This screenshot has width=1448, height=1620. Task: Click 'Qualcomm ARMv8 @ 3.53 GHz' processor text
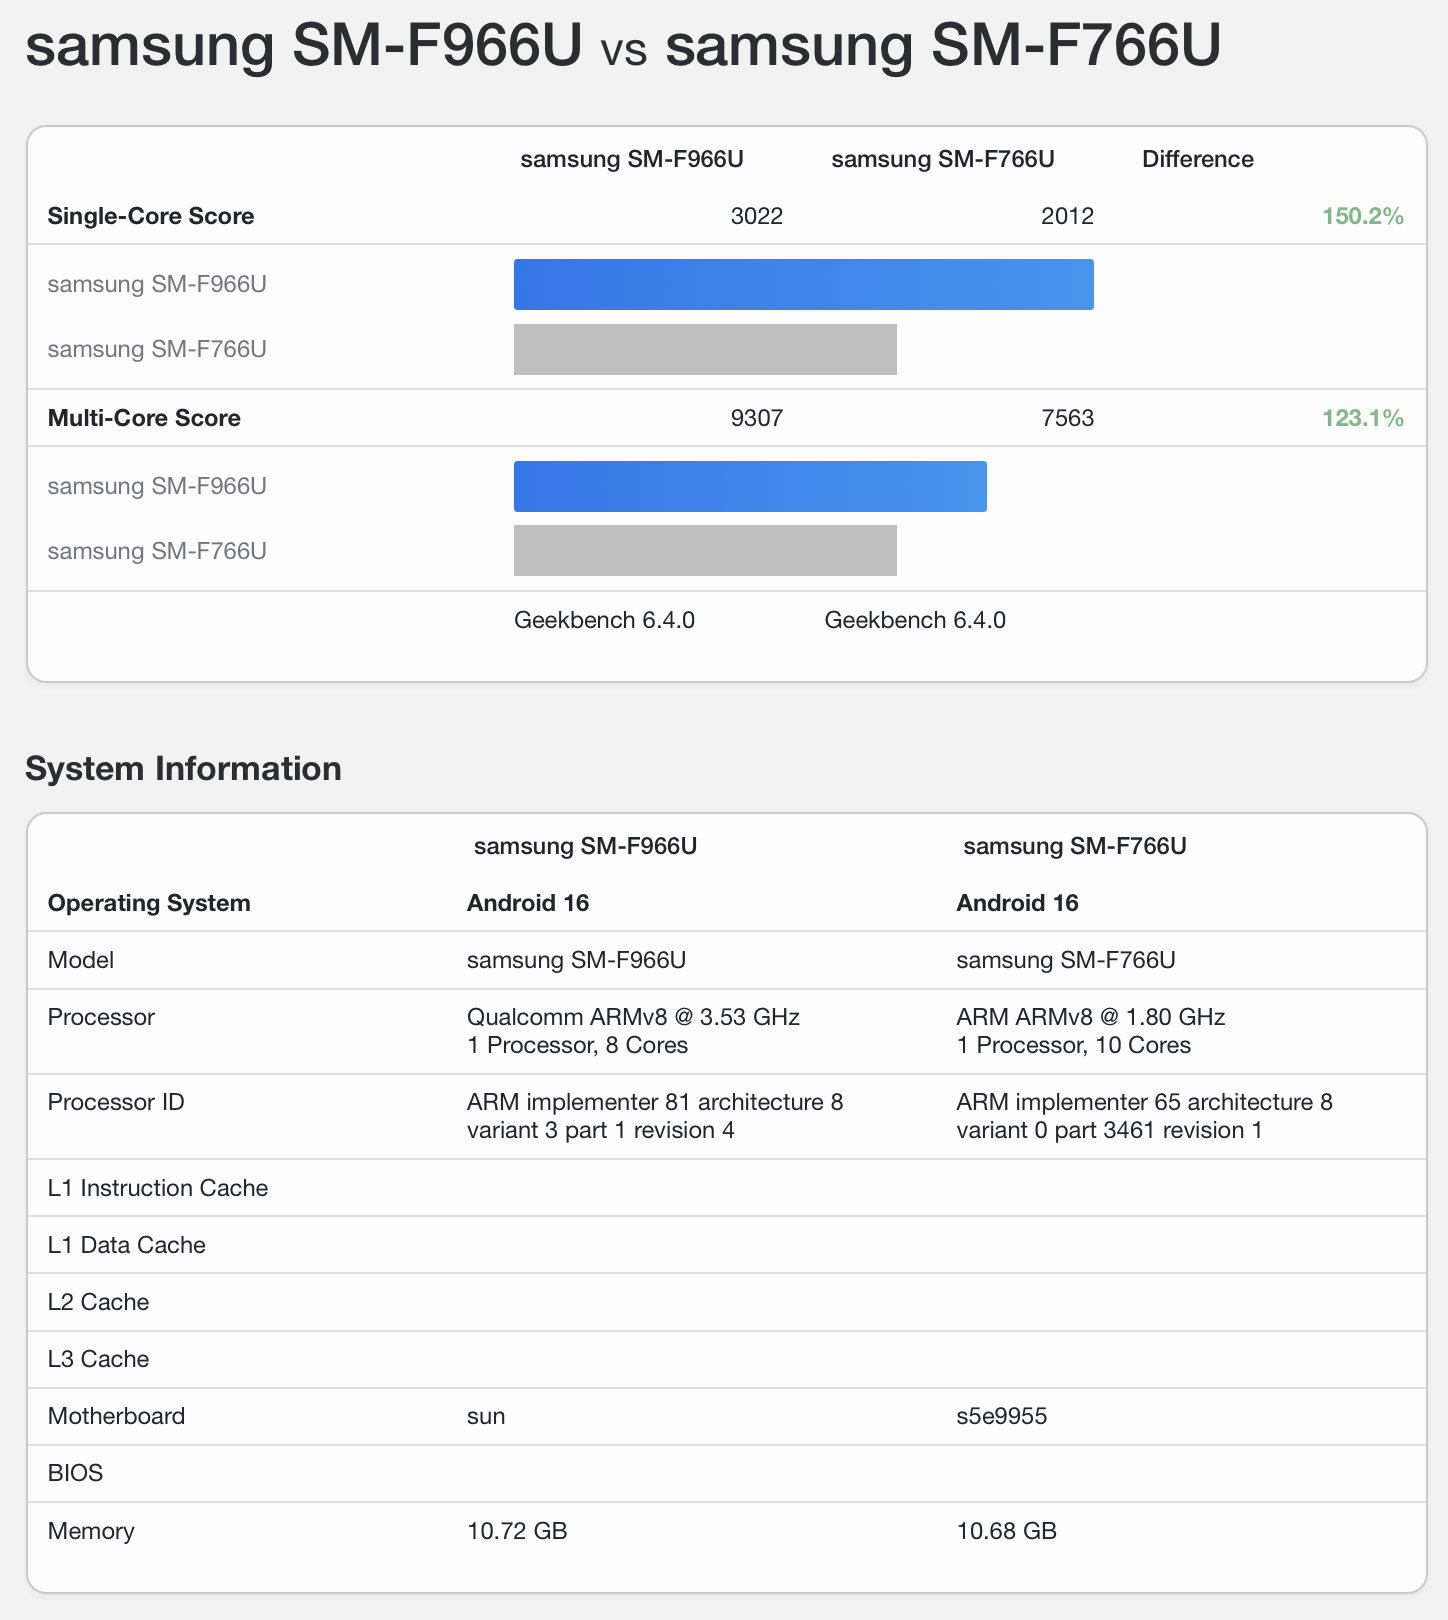click(x=633, y=1017)
